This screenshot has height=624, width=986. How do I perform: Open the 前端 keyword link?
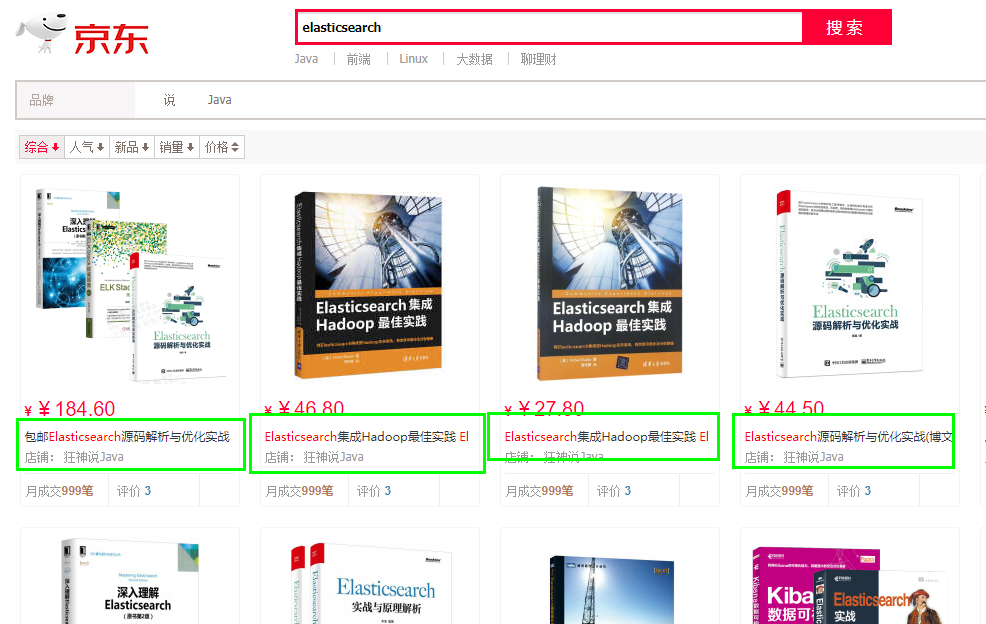tap(358, 59)
